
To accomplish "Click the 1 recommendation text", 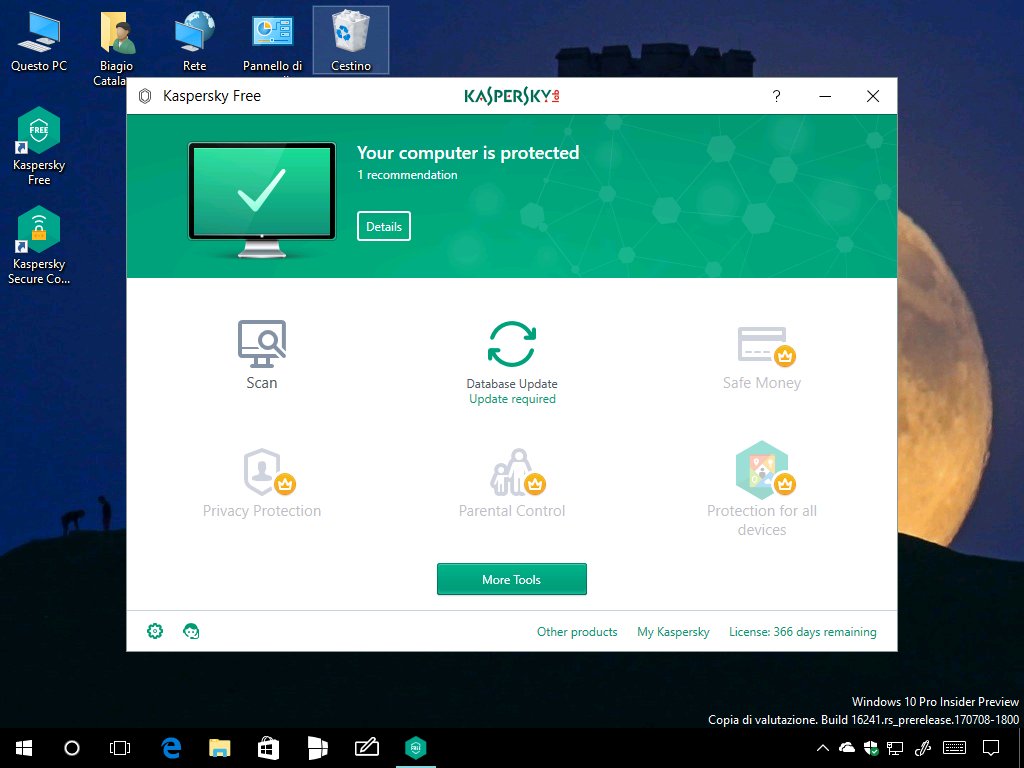I will (x=407, y=175).
